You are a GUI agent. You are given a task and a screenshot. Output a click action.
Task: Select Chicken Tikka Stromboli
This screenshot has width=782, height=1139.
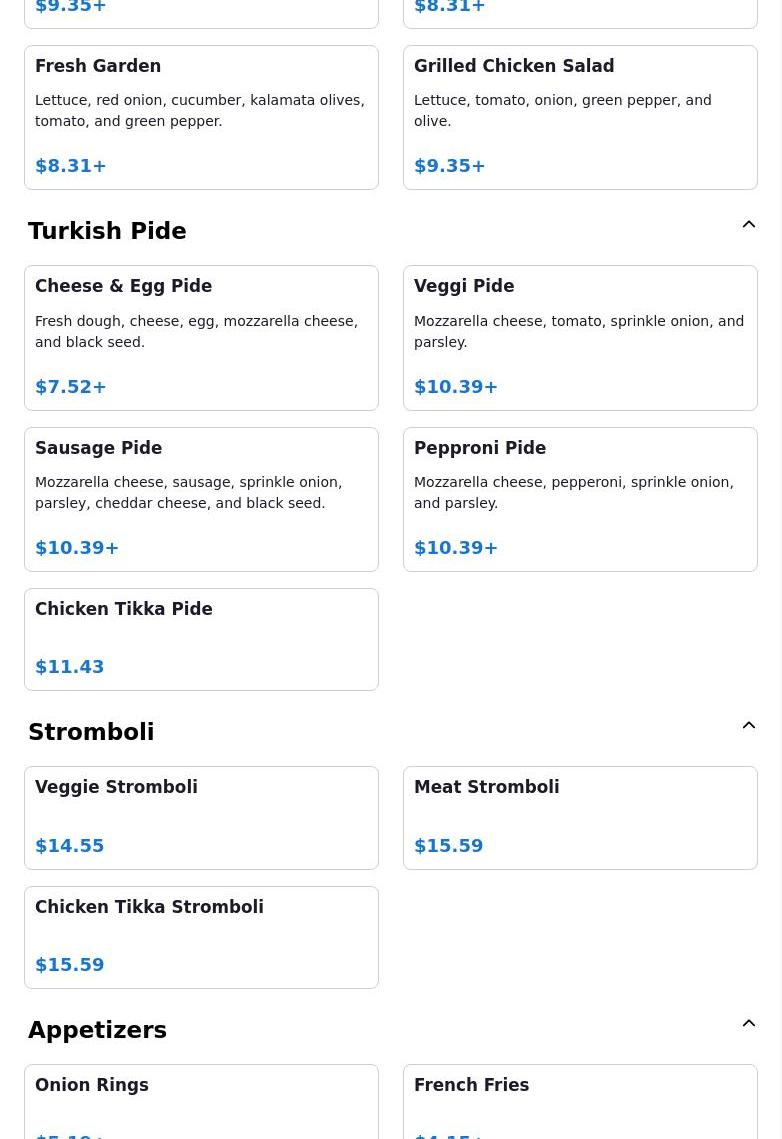[201, 937]
